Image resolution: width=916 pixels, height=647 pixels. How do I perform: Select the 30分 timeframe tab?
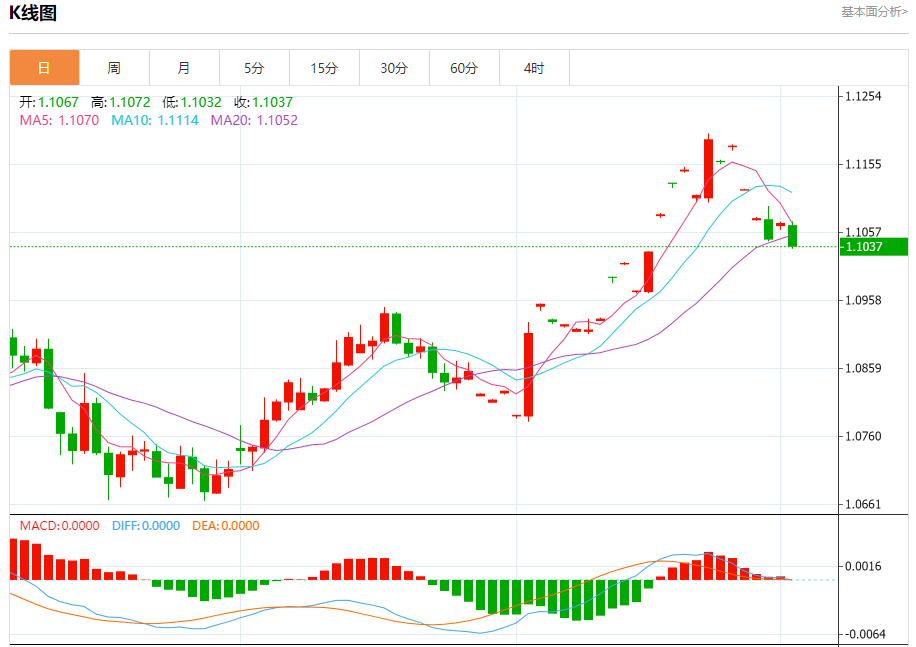click(394, 68)
